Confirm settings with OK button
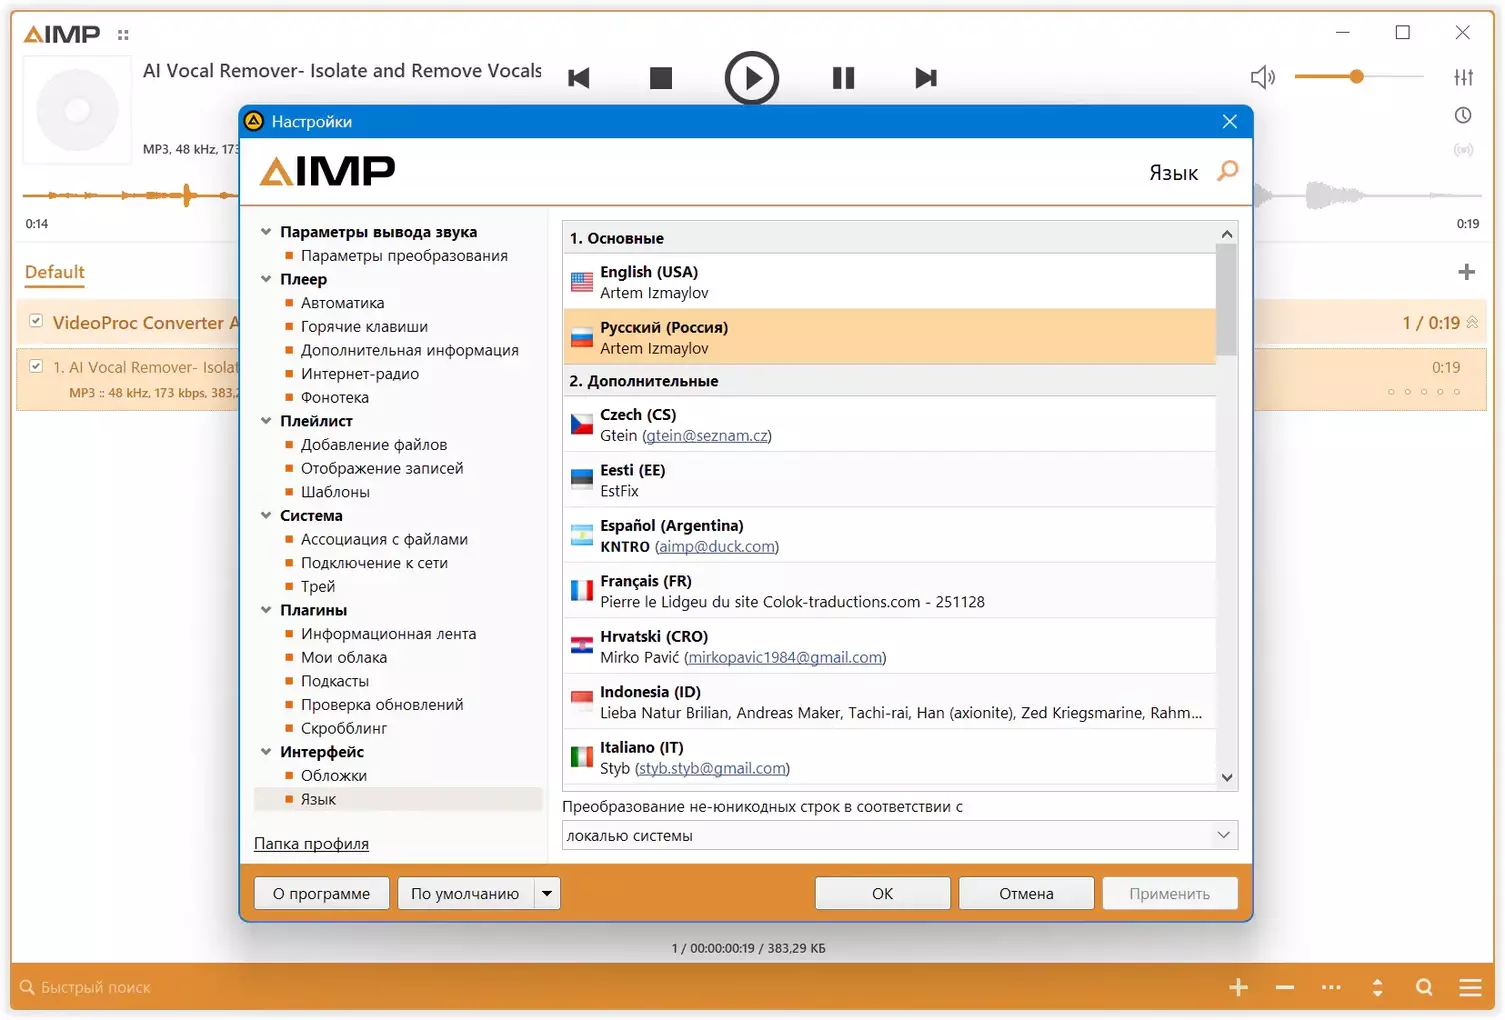 (x=882, y=893)
